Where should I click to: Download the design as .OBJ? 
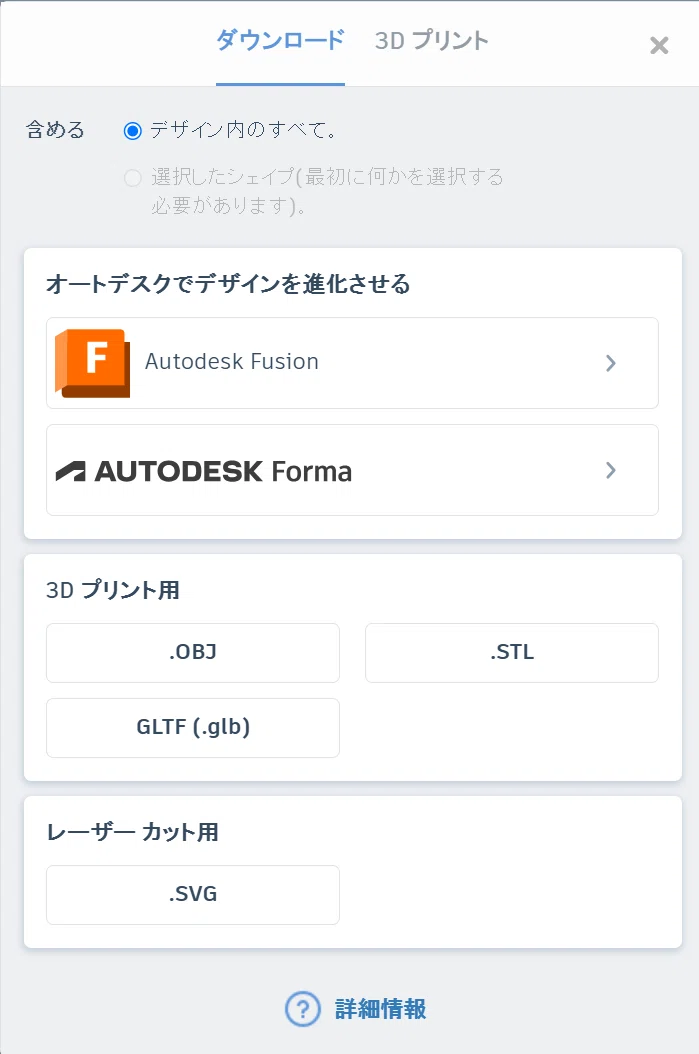(x=193, y=653)
